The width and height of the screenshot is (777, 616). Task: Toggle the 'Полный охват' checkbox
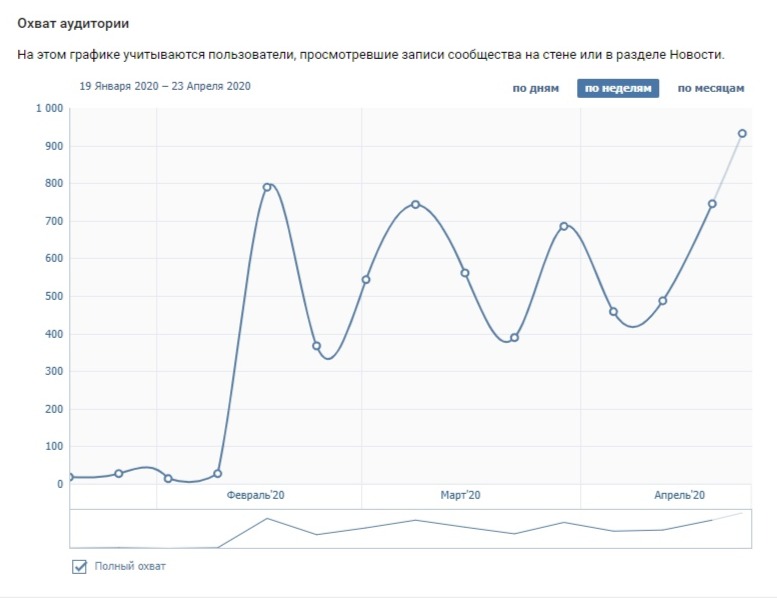click(79, 566)
